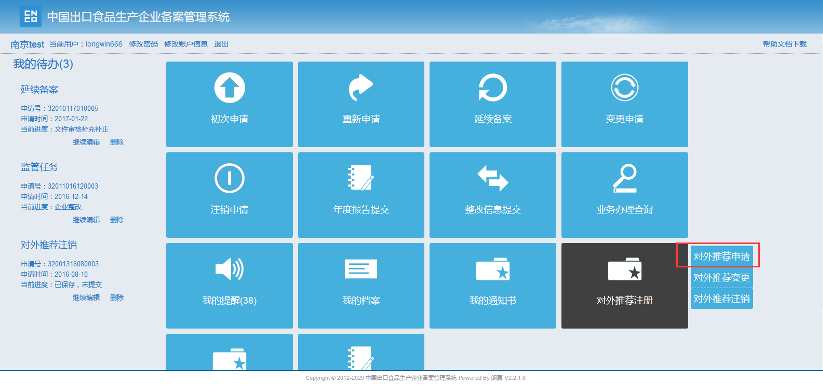The image size is (823, 386).
Task: Click the copyright footer text
Action: [415, 378]
